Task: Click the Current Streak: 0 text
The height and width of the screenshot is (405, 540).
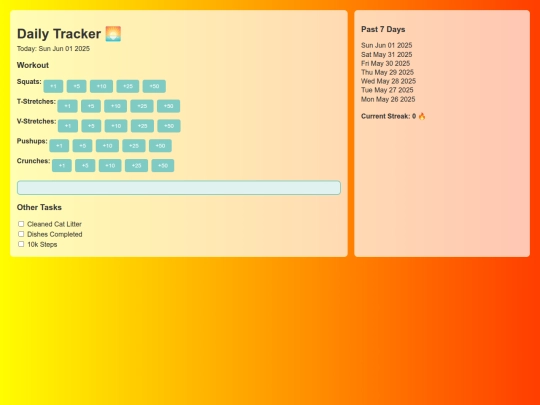Action: pyautogui.click(x=388, y=116)
